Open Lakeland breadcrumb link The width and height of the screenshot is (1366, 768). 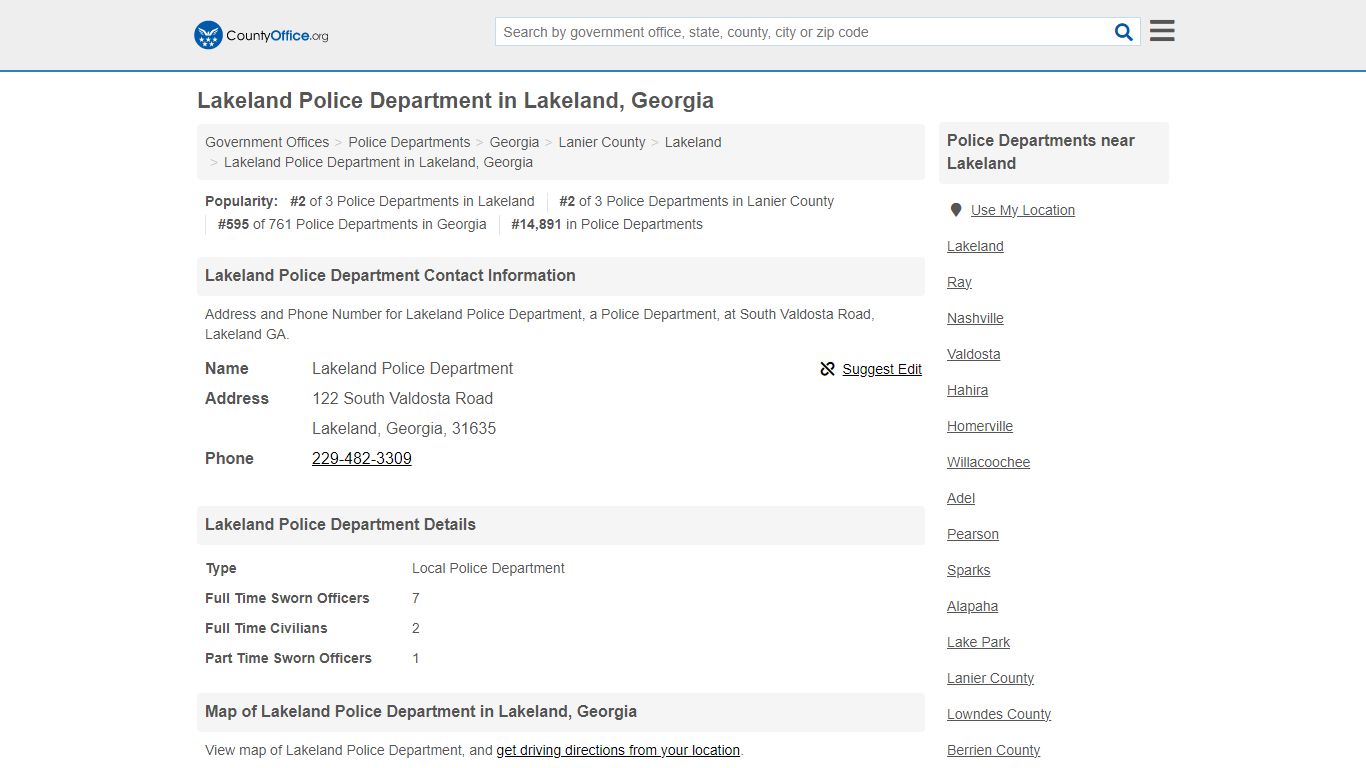[693, 142]
